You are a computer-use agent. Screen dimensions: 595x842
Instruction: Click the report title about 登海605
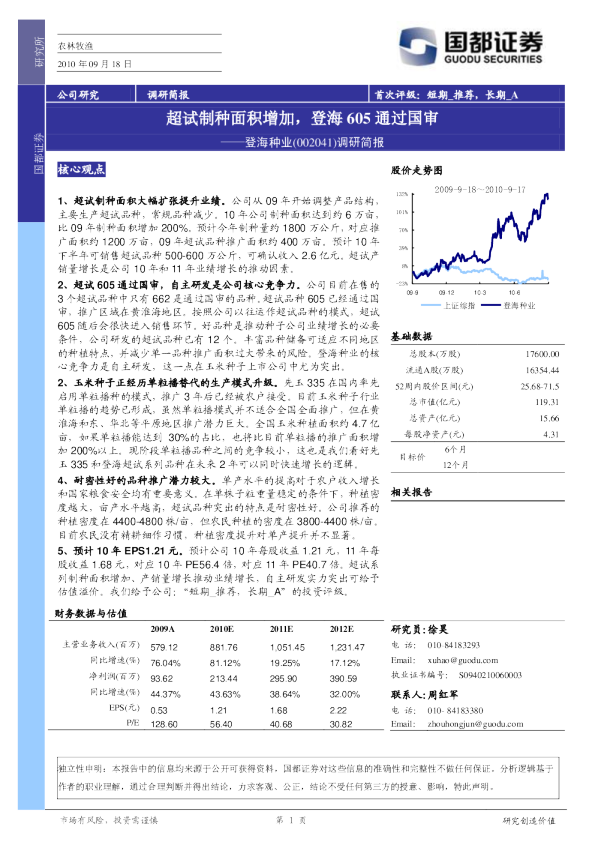tap(302, 118)
